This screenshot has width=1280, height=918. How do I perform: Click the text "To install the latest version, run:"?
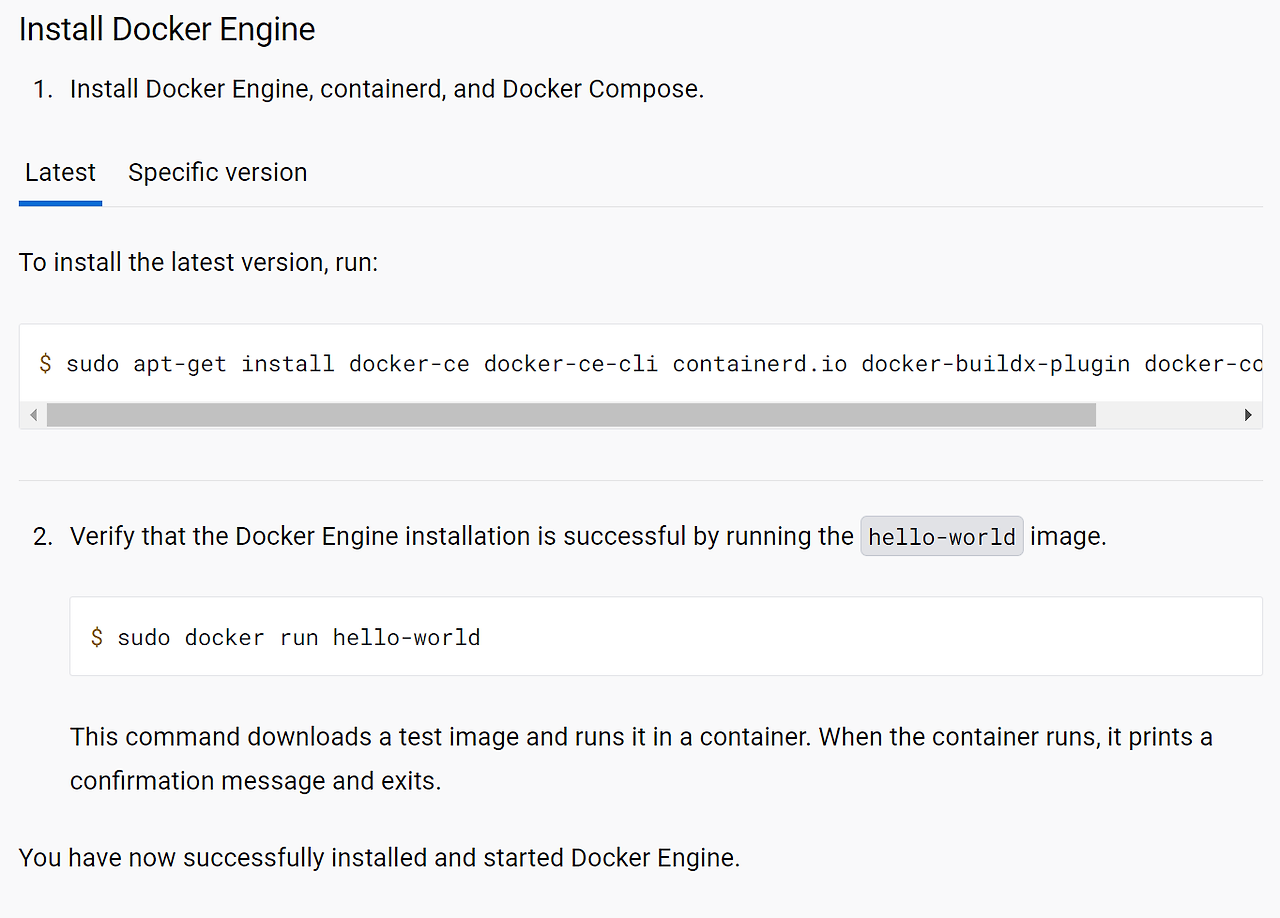198,263
